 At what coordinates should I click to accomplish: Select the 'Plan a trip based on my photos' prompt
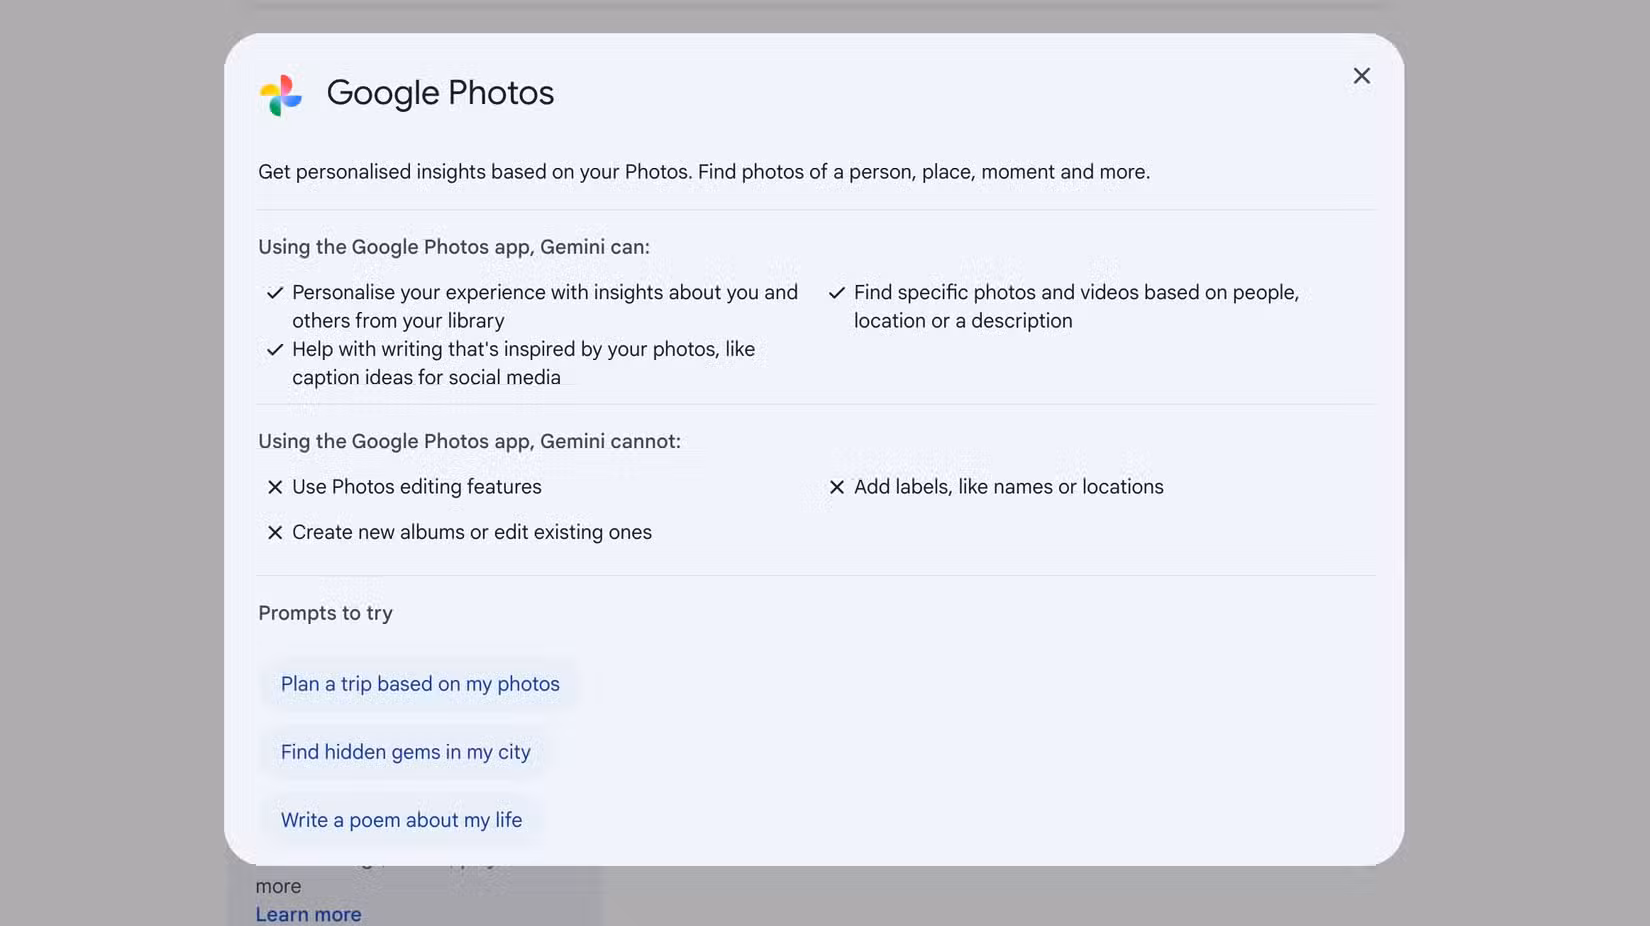click(x=419, y=684)
